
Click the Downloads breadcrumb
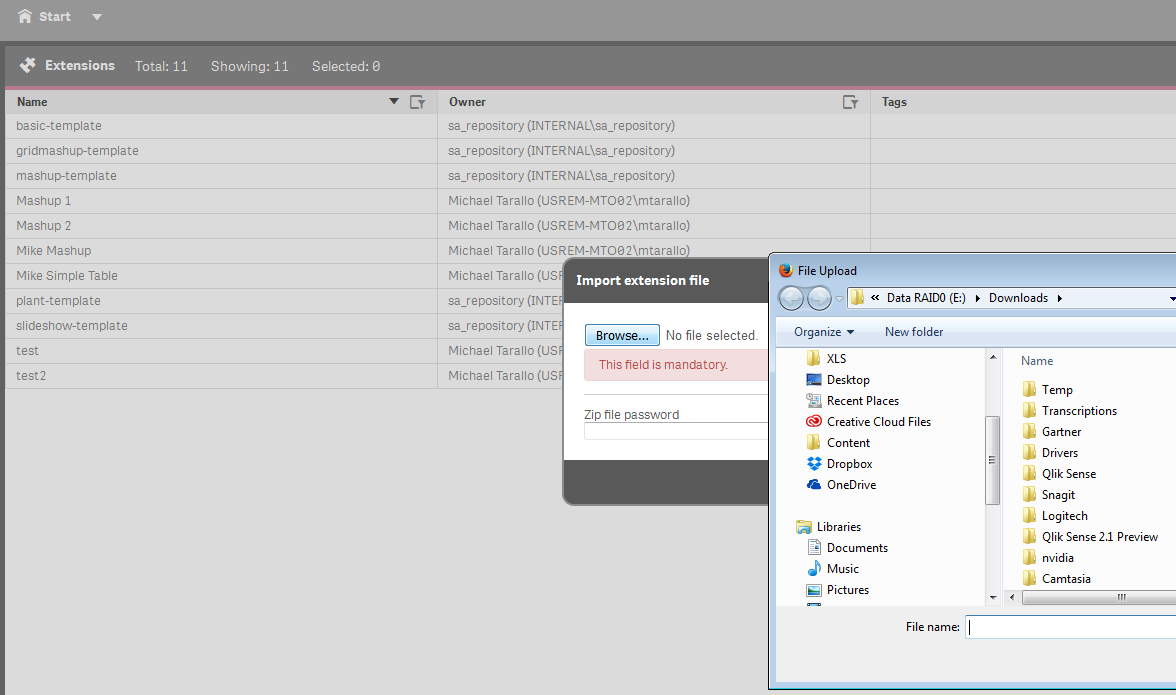pyautogui.click(x=1018, y=298)
